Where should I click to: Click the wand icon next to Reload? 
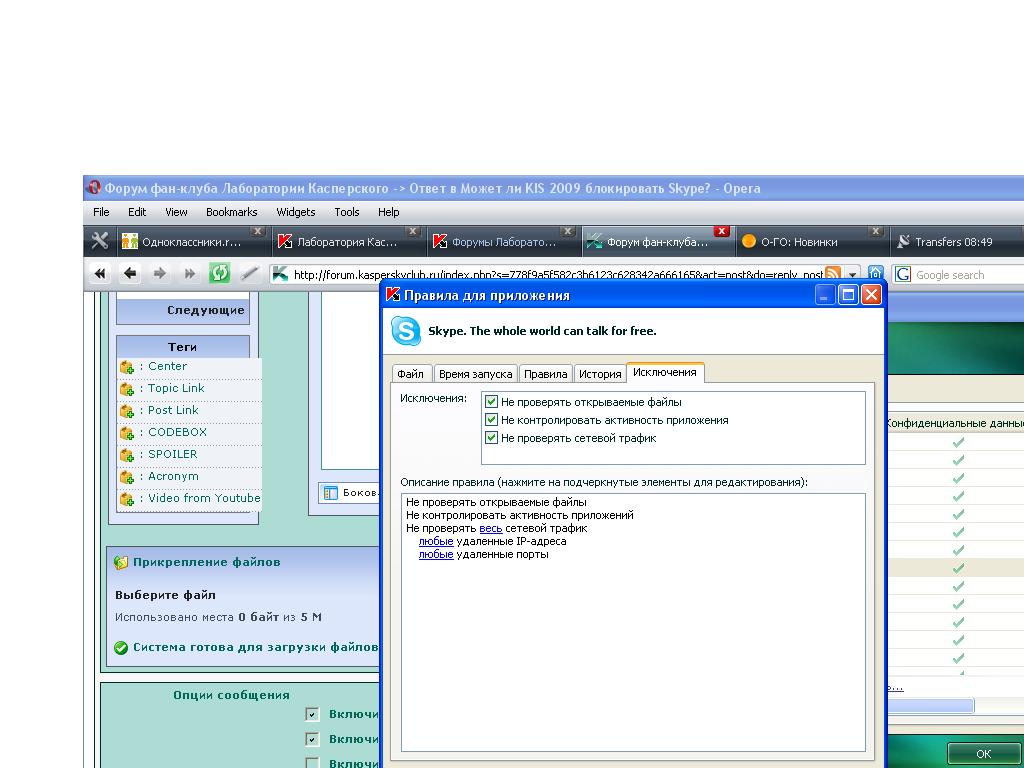click(x=249, y=274)
